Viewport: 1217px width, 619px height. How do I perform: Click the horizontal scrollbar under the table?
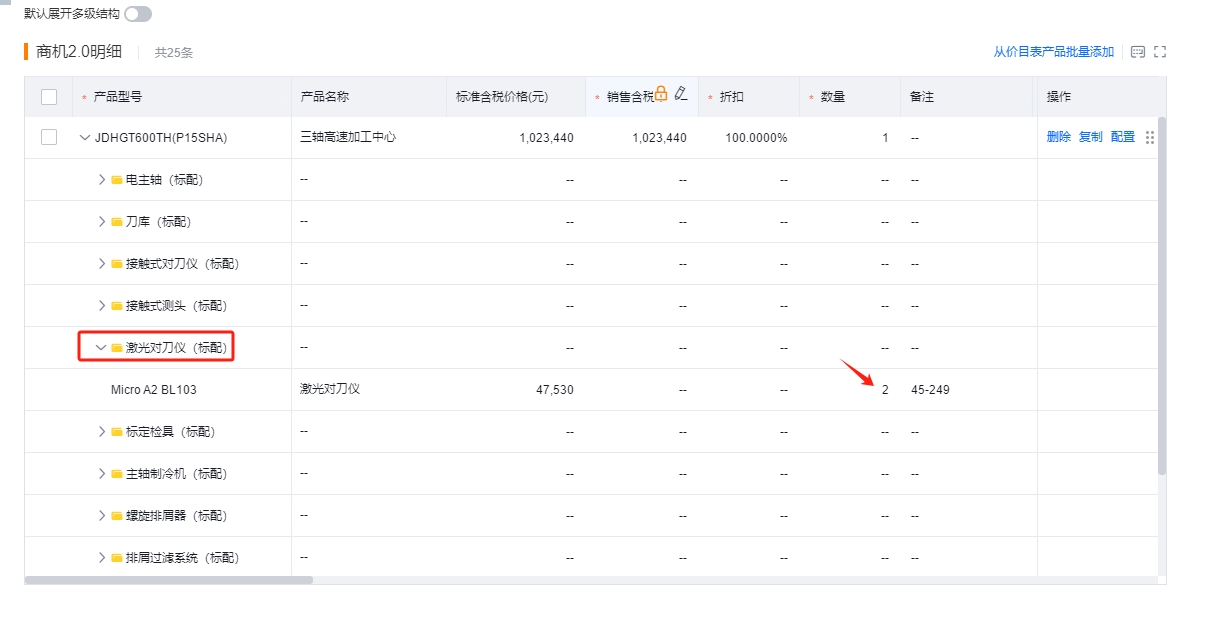pos(169,580)
